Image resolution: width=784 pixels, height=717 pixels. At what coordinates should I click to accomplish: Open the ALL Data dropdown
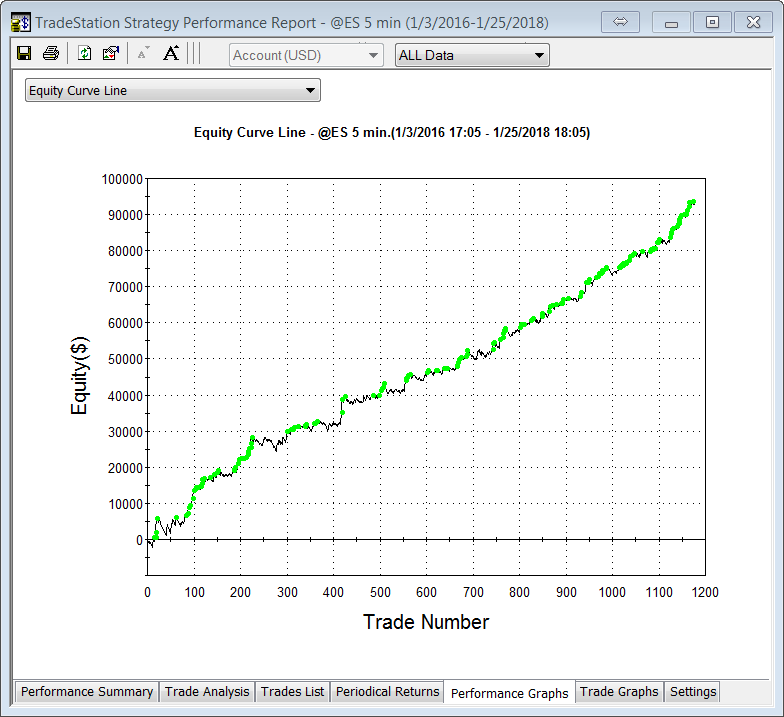pyautogui.click(x=472, y=55)
